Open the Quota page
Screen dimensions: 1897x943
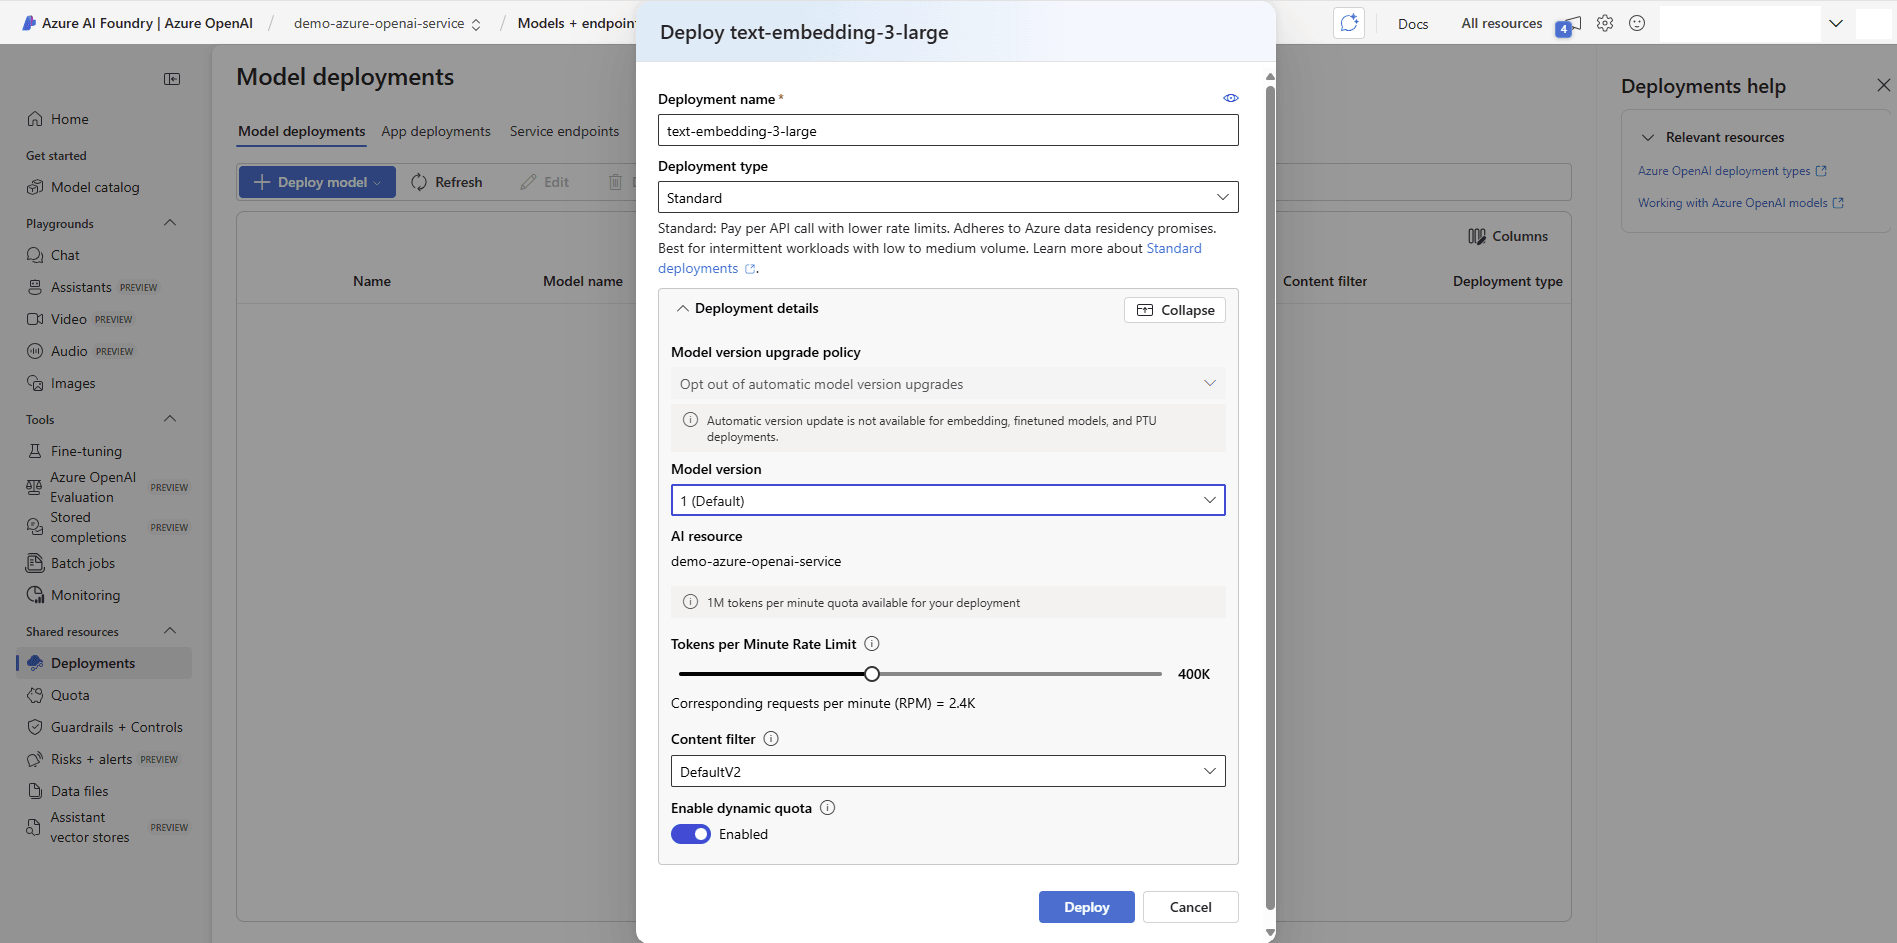tap(70, 694)
